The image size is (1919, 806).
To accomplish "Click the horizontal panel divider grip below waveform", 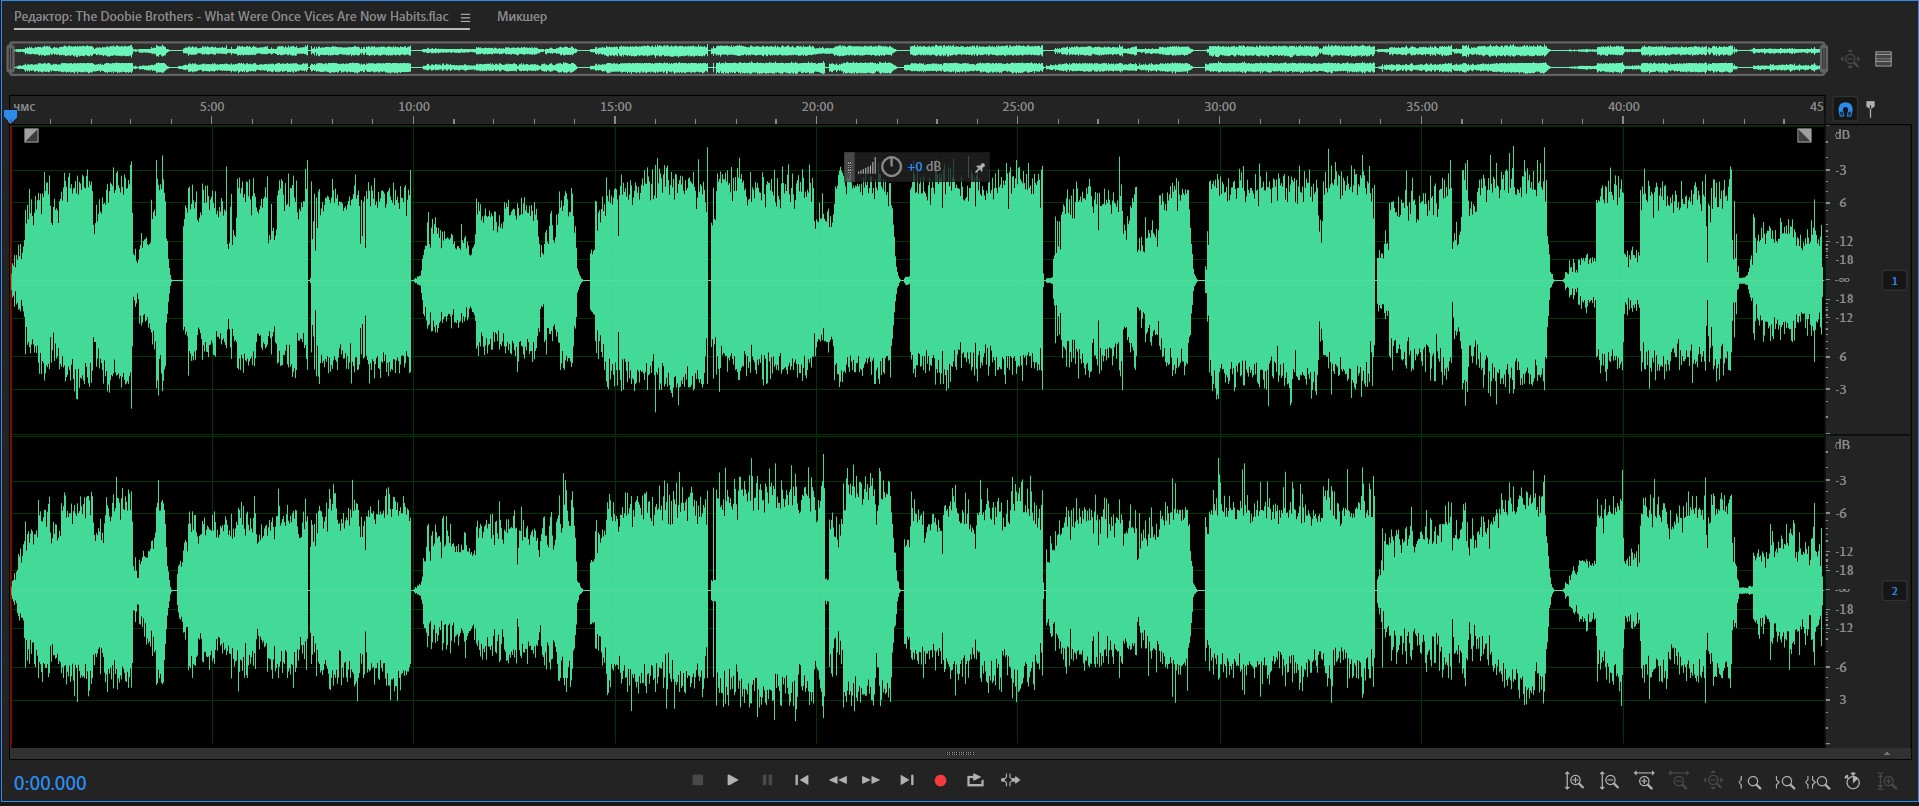I will point(960,753).
